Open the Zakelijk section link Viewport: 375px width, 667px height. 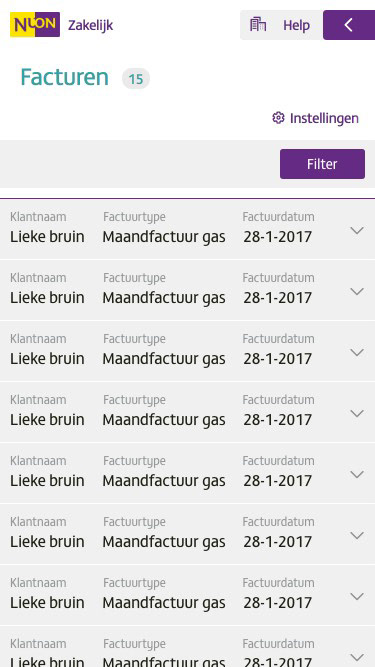tap(91, 25)
